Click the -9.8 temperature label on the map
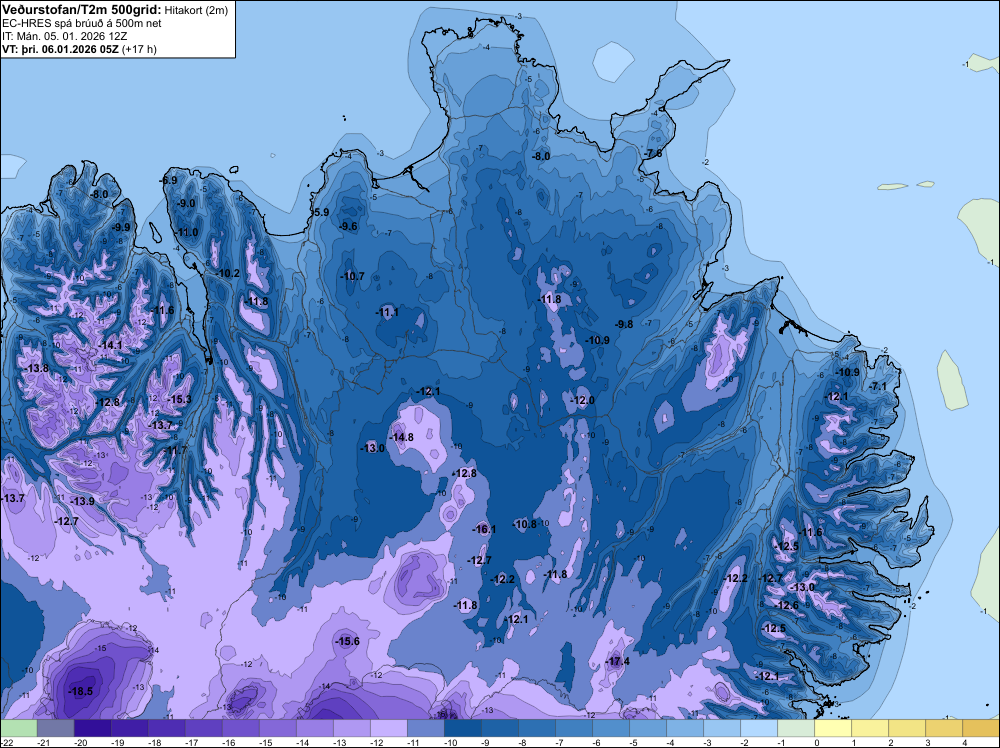1000x748 pixels. (x=623, y=324)
